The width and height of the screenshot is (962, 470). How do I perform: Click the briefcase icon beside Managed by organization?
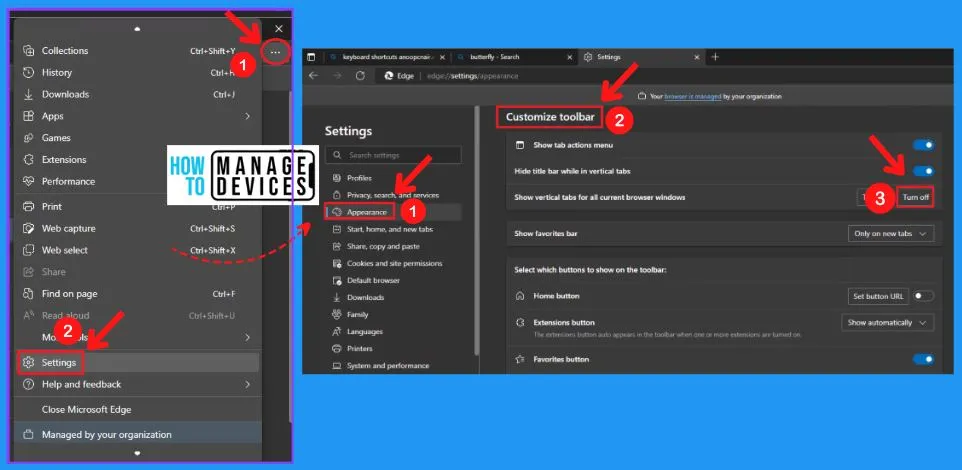[28, 434]
